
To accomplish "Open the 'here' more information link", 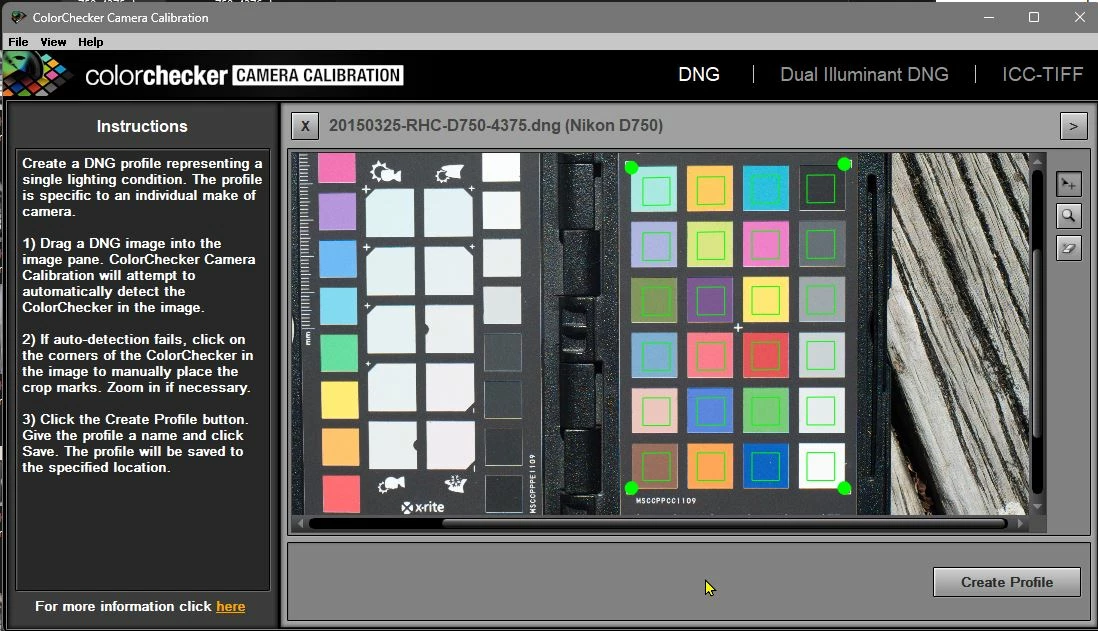I will click(230, 606).
